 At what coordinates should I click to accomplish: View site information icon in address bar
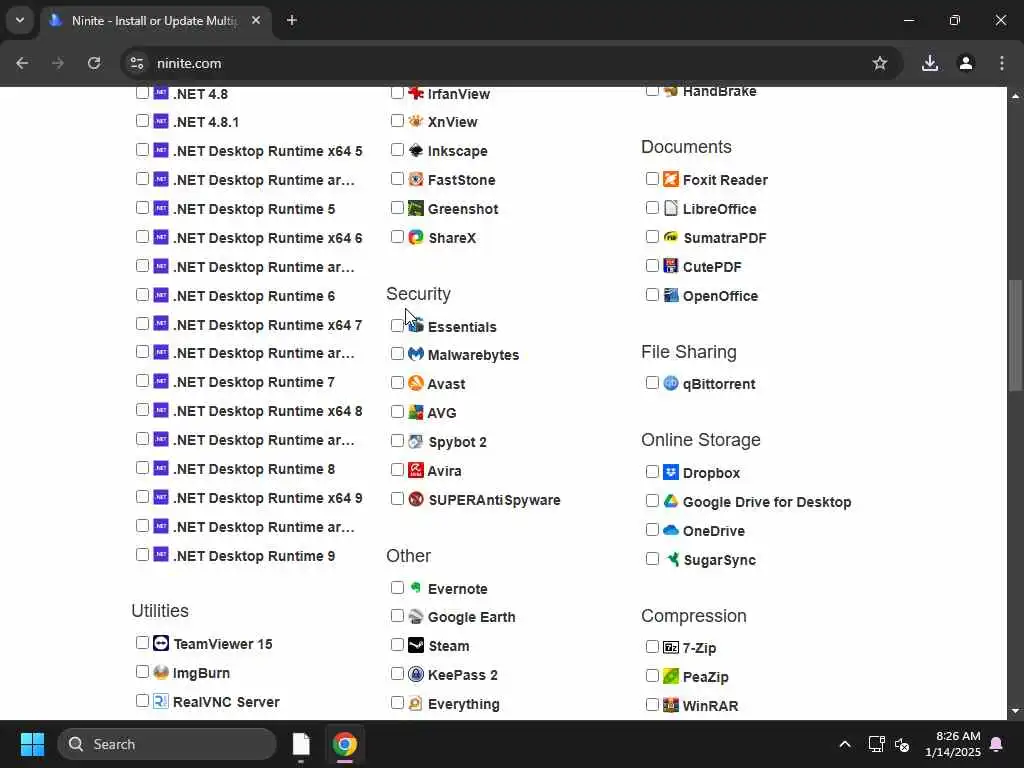[x=136, y=63]
